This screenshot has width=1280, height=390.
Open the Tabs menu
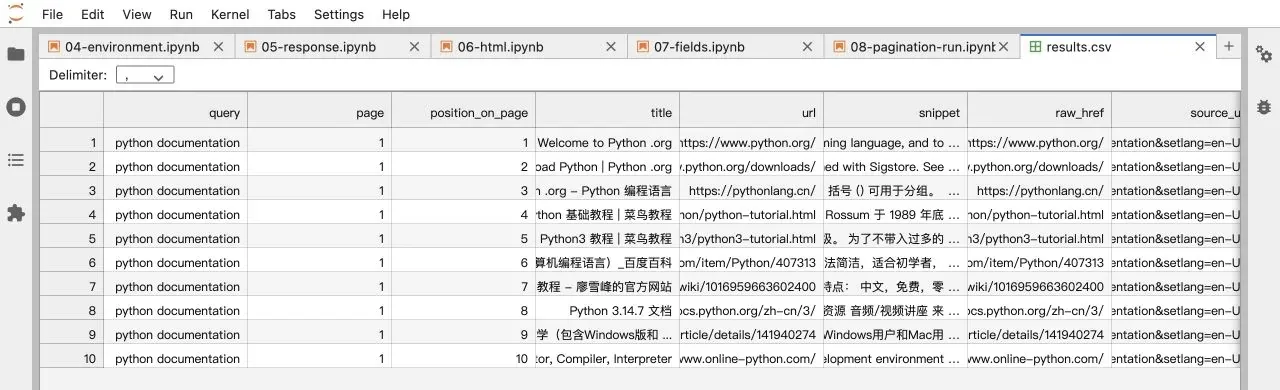click(x=282, y=14)
